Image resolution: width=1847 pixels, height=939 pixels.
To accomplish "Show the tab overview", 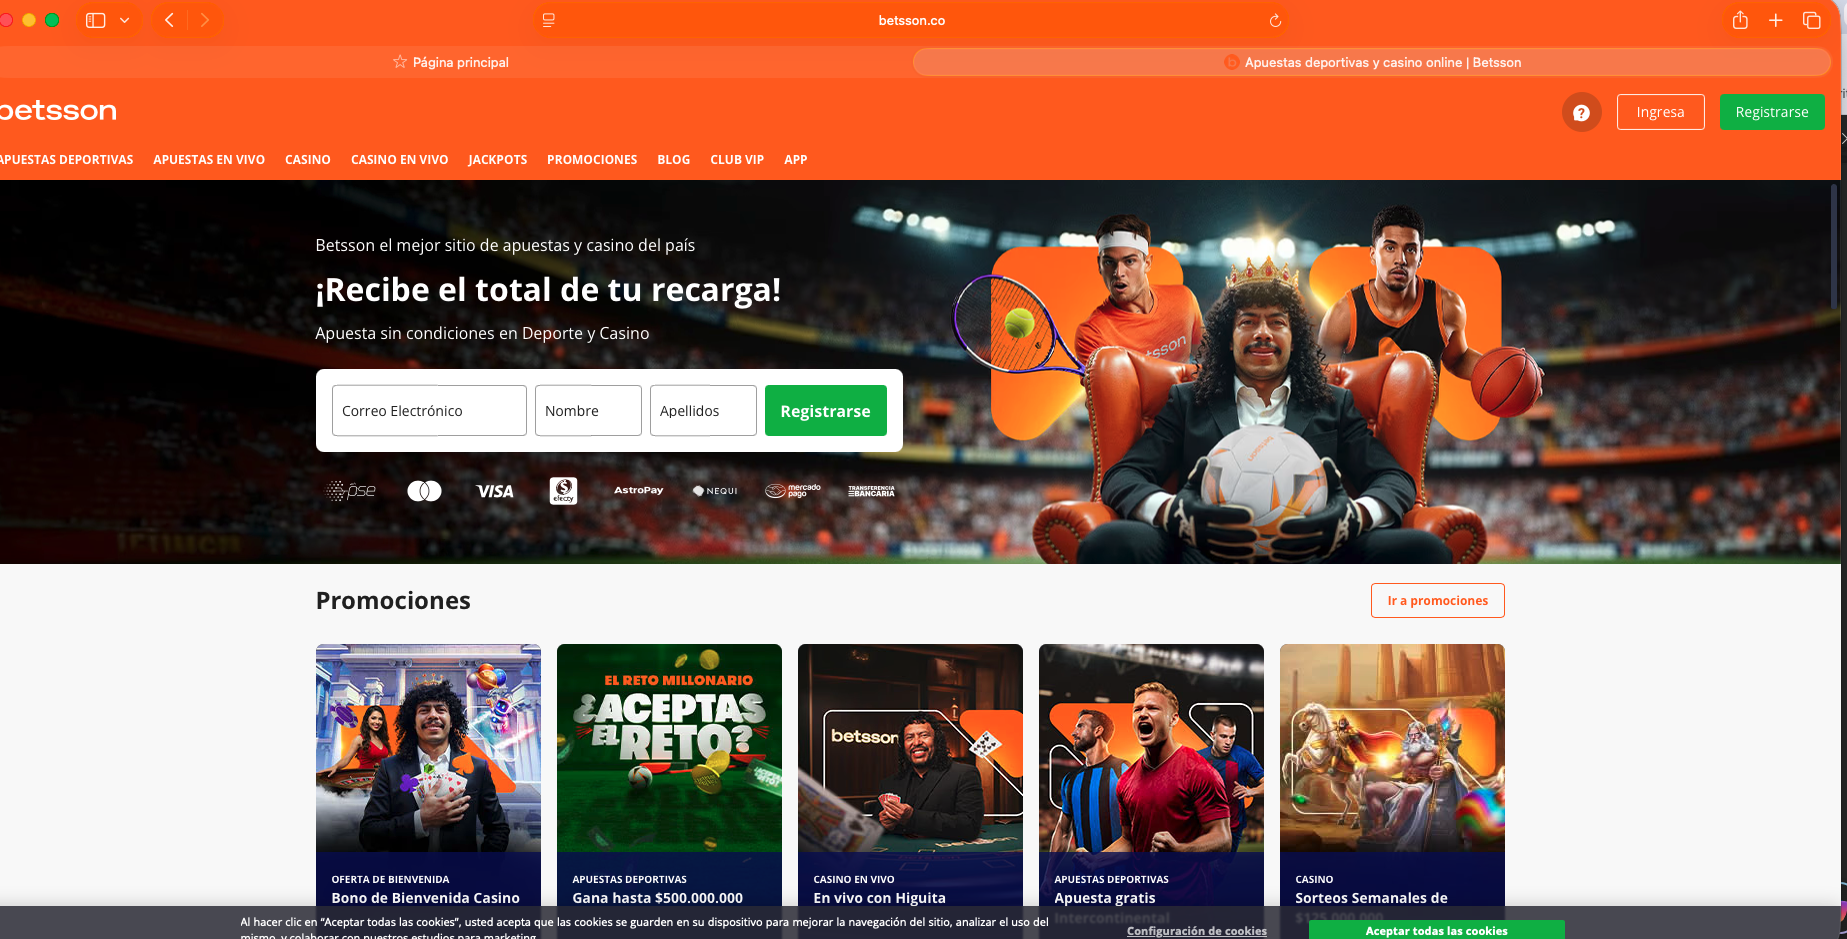I will [x=1811, y=20].
